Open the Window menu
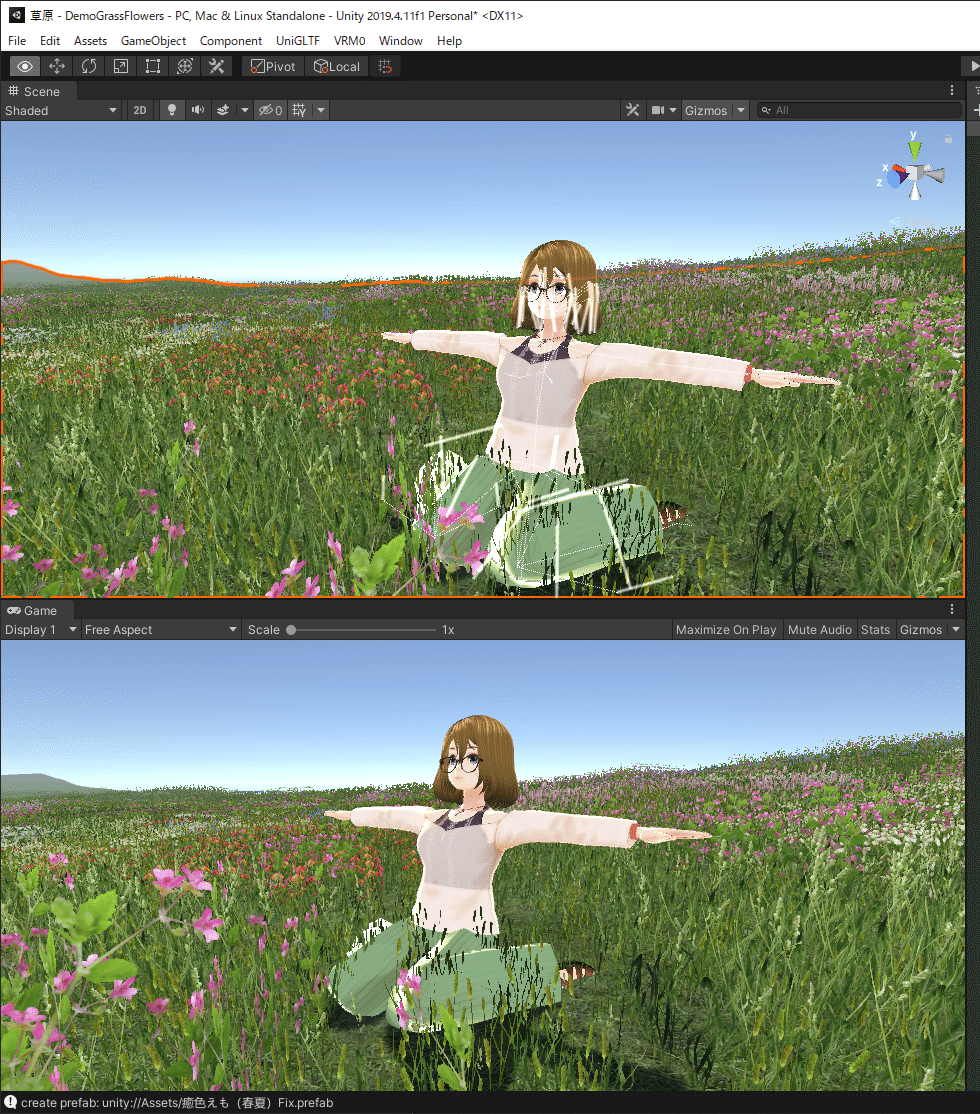The height and width of the screenshot is (1114, 980). click(401, 40)
